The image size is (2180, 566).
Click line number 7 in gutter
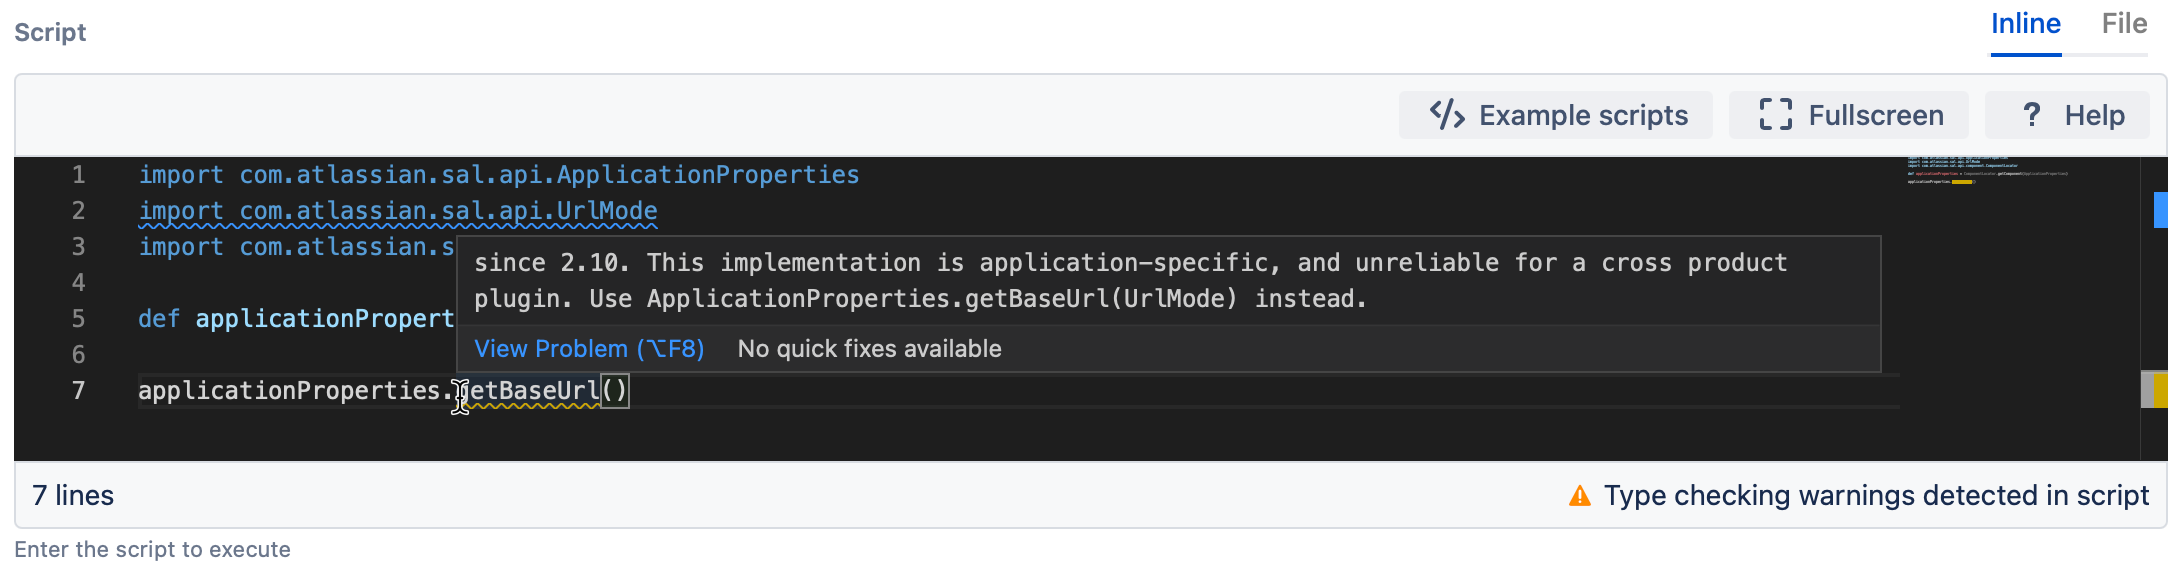78,391
